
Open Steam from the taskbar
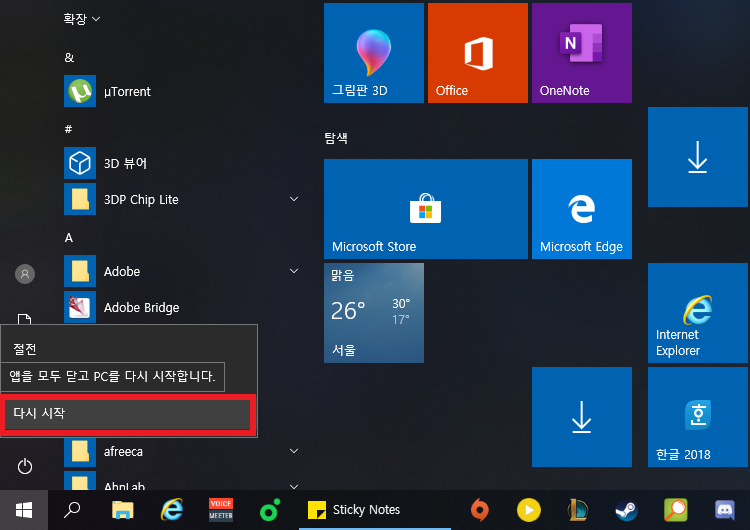click(627, 510)
